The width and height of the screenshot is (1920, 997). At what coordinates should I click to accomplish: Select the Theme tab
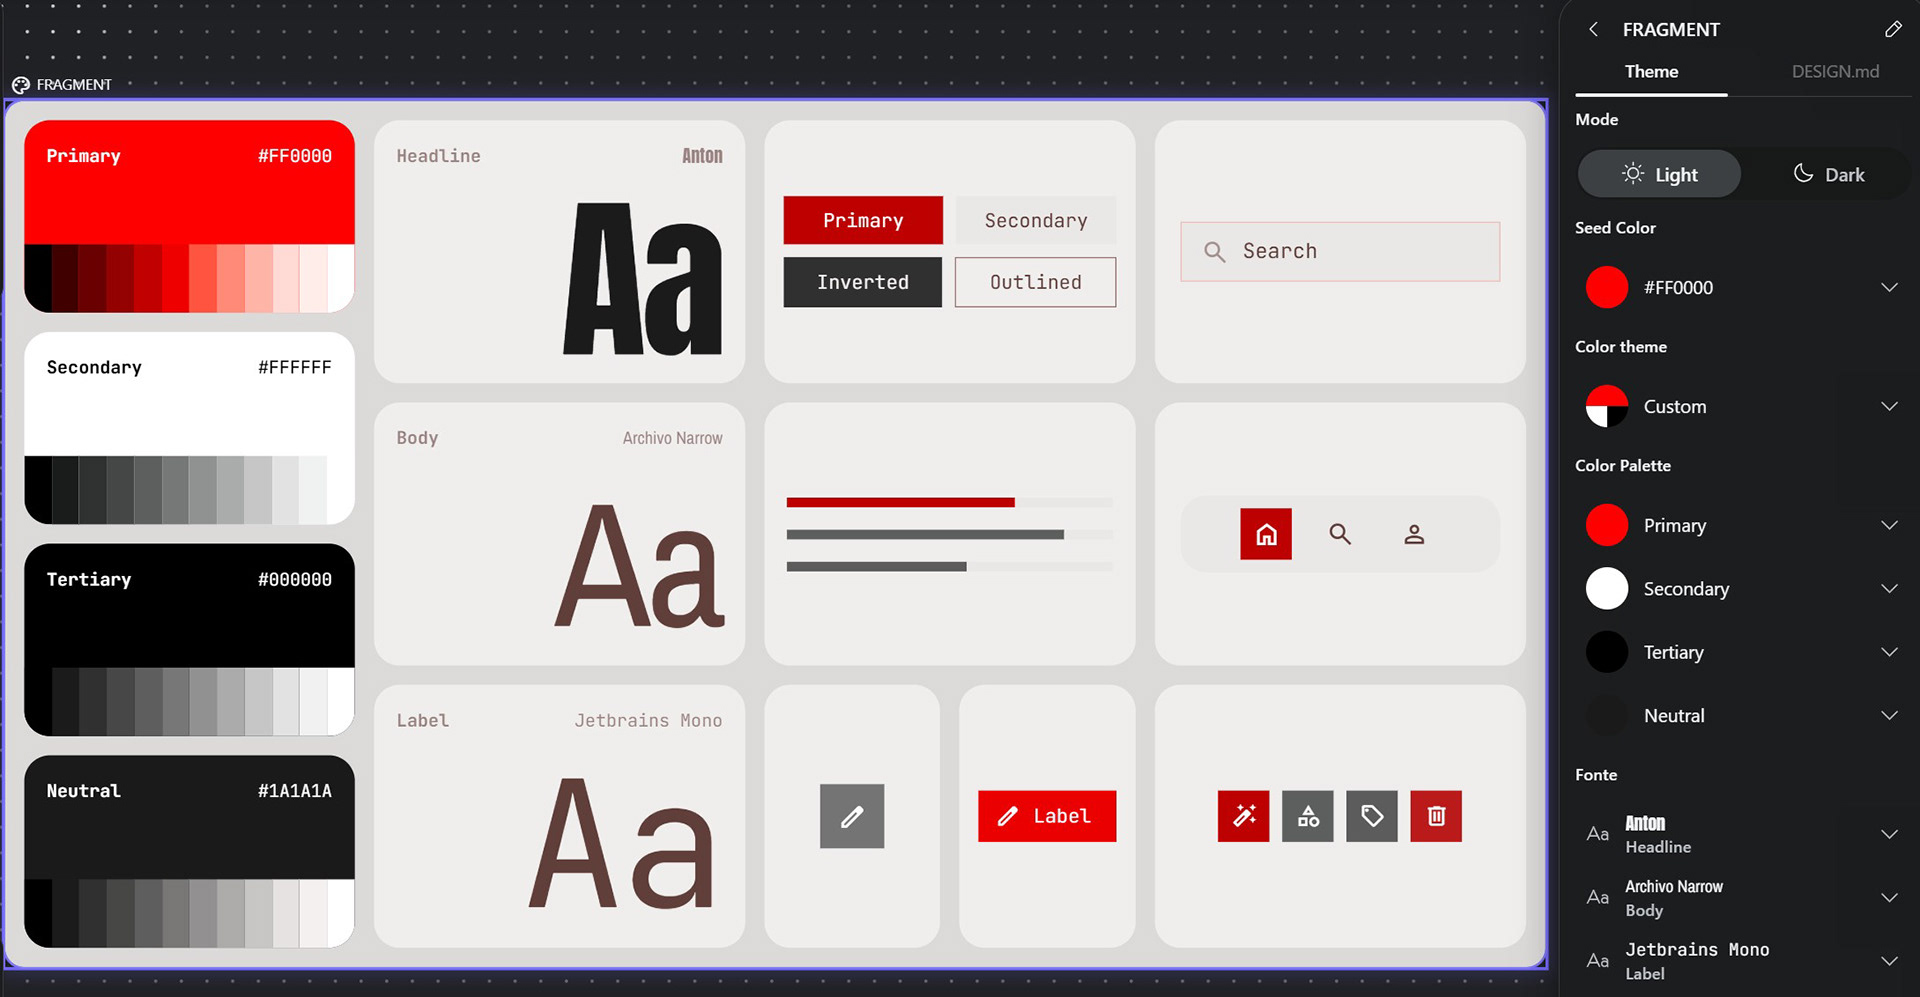(1651, 72)
